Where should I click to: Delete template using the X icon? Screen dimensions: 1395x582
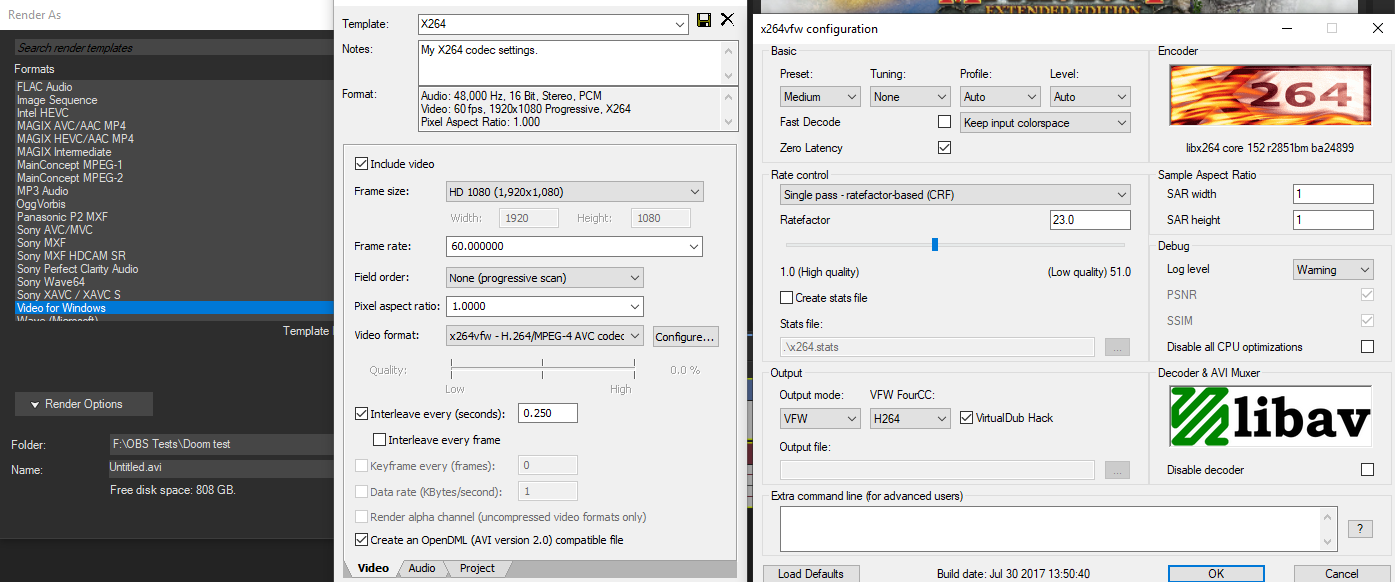727,21
